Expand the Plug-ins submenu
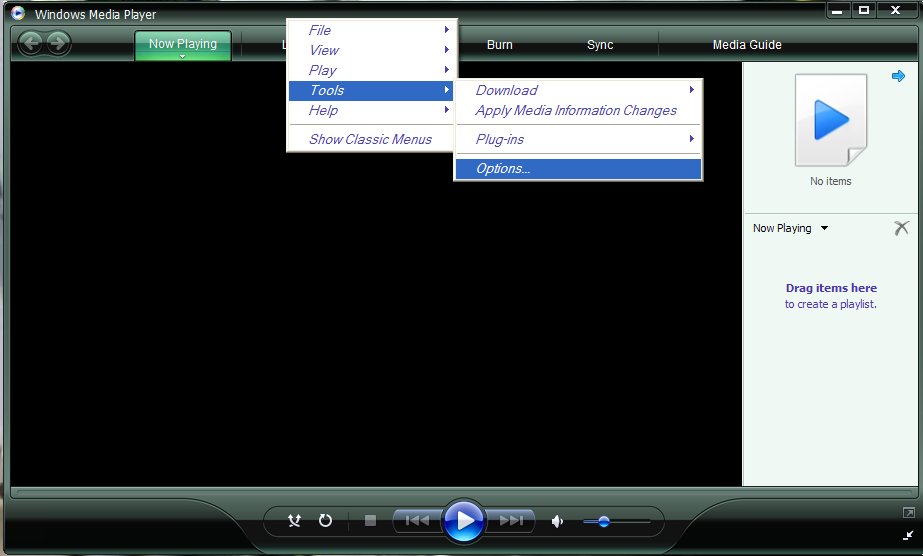The width and height of the screenshot is (923, 556). pos(579,139)
